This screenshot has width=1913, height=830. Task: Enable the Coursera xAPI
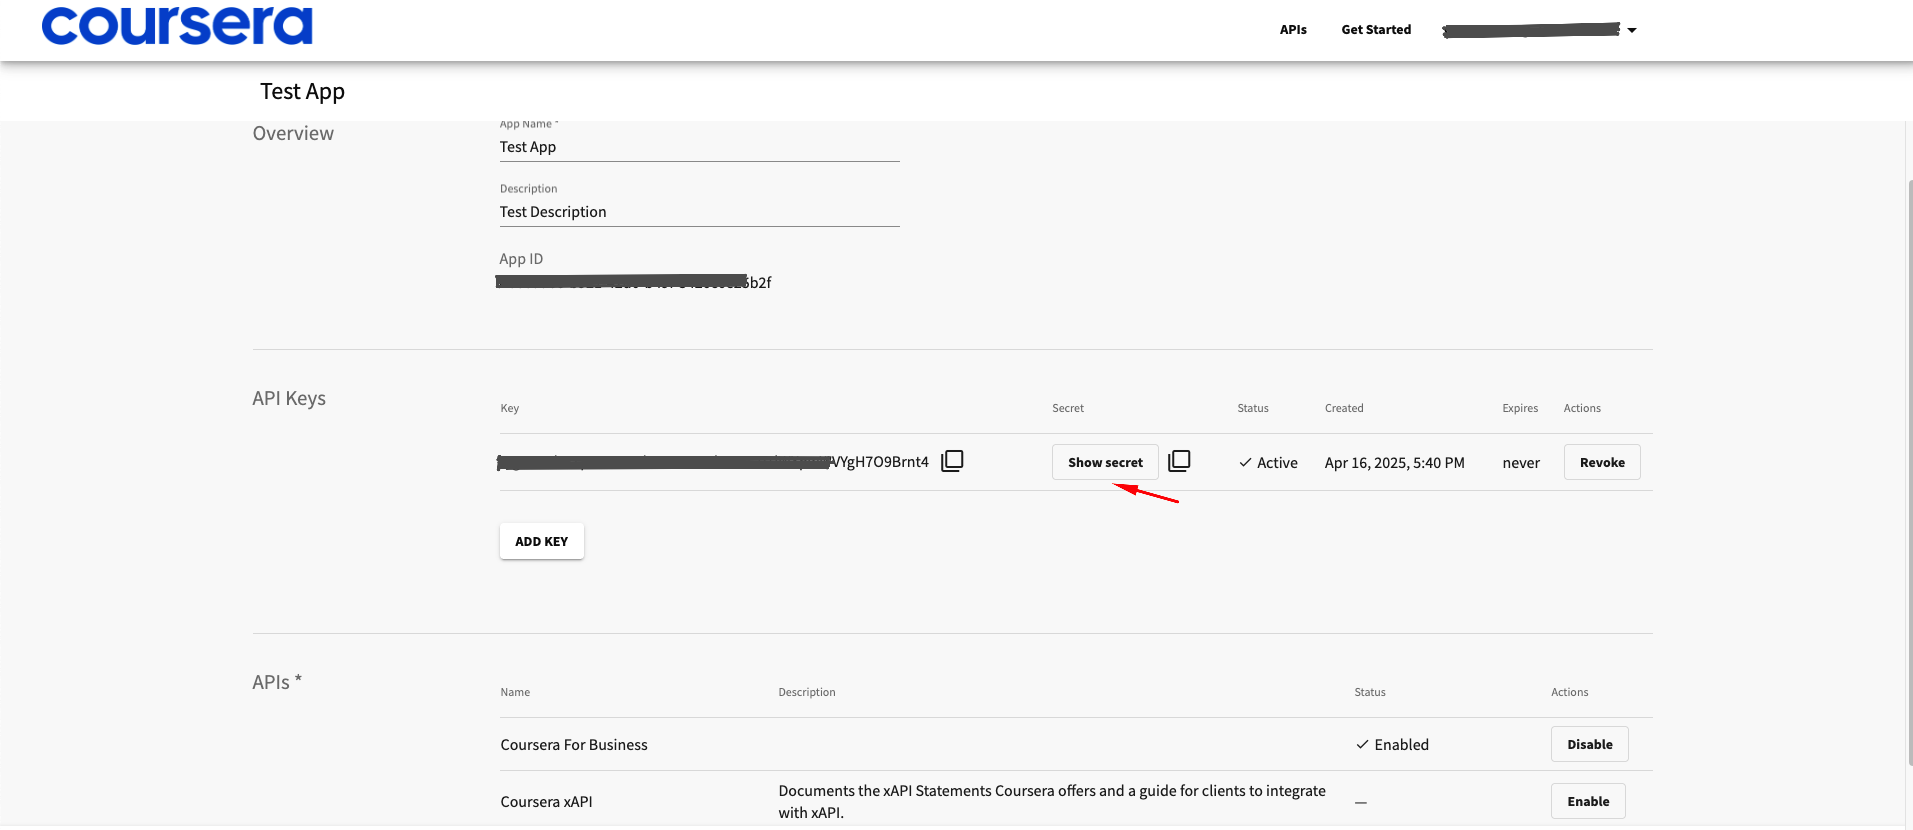(x=1588, y=801)
